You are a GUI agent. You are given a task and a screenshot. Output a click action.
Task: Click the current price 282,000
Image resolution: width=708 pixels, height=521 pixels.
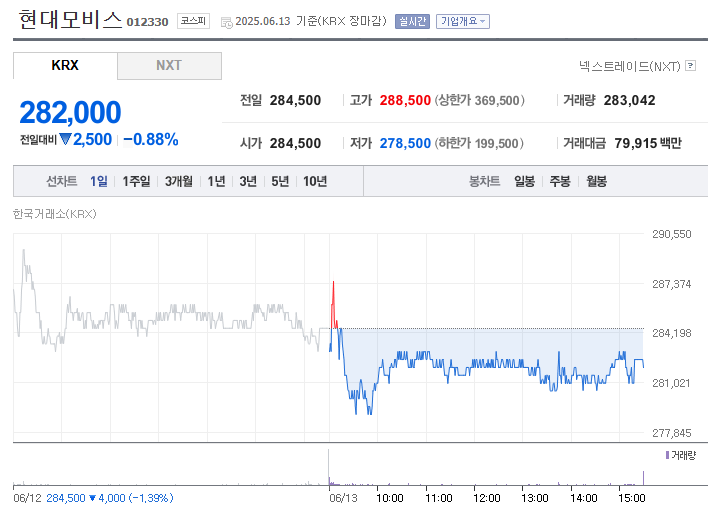click(70, 112)
